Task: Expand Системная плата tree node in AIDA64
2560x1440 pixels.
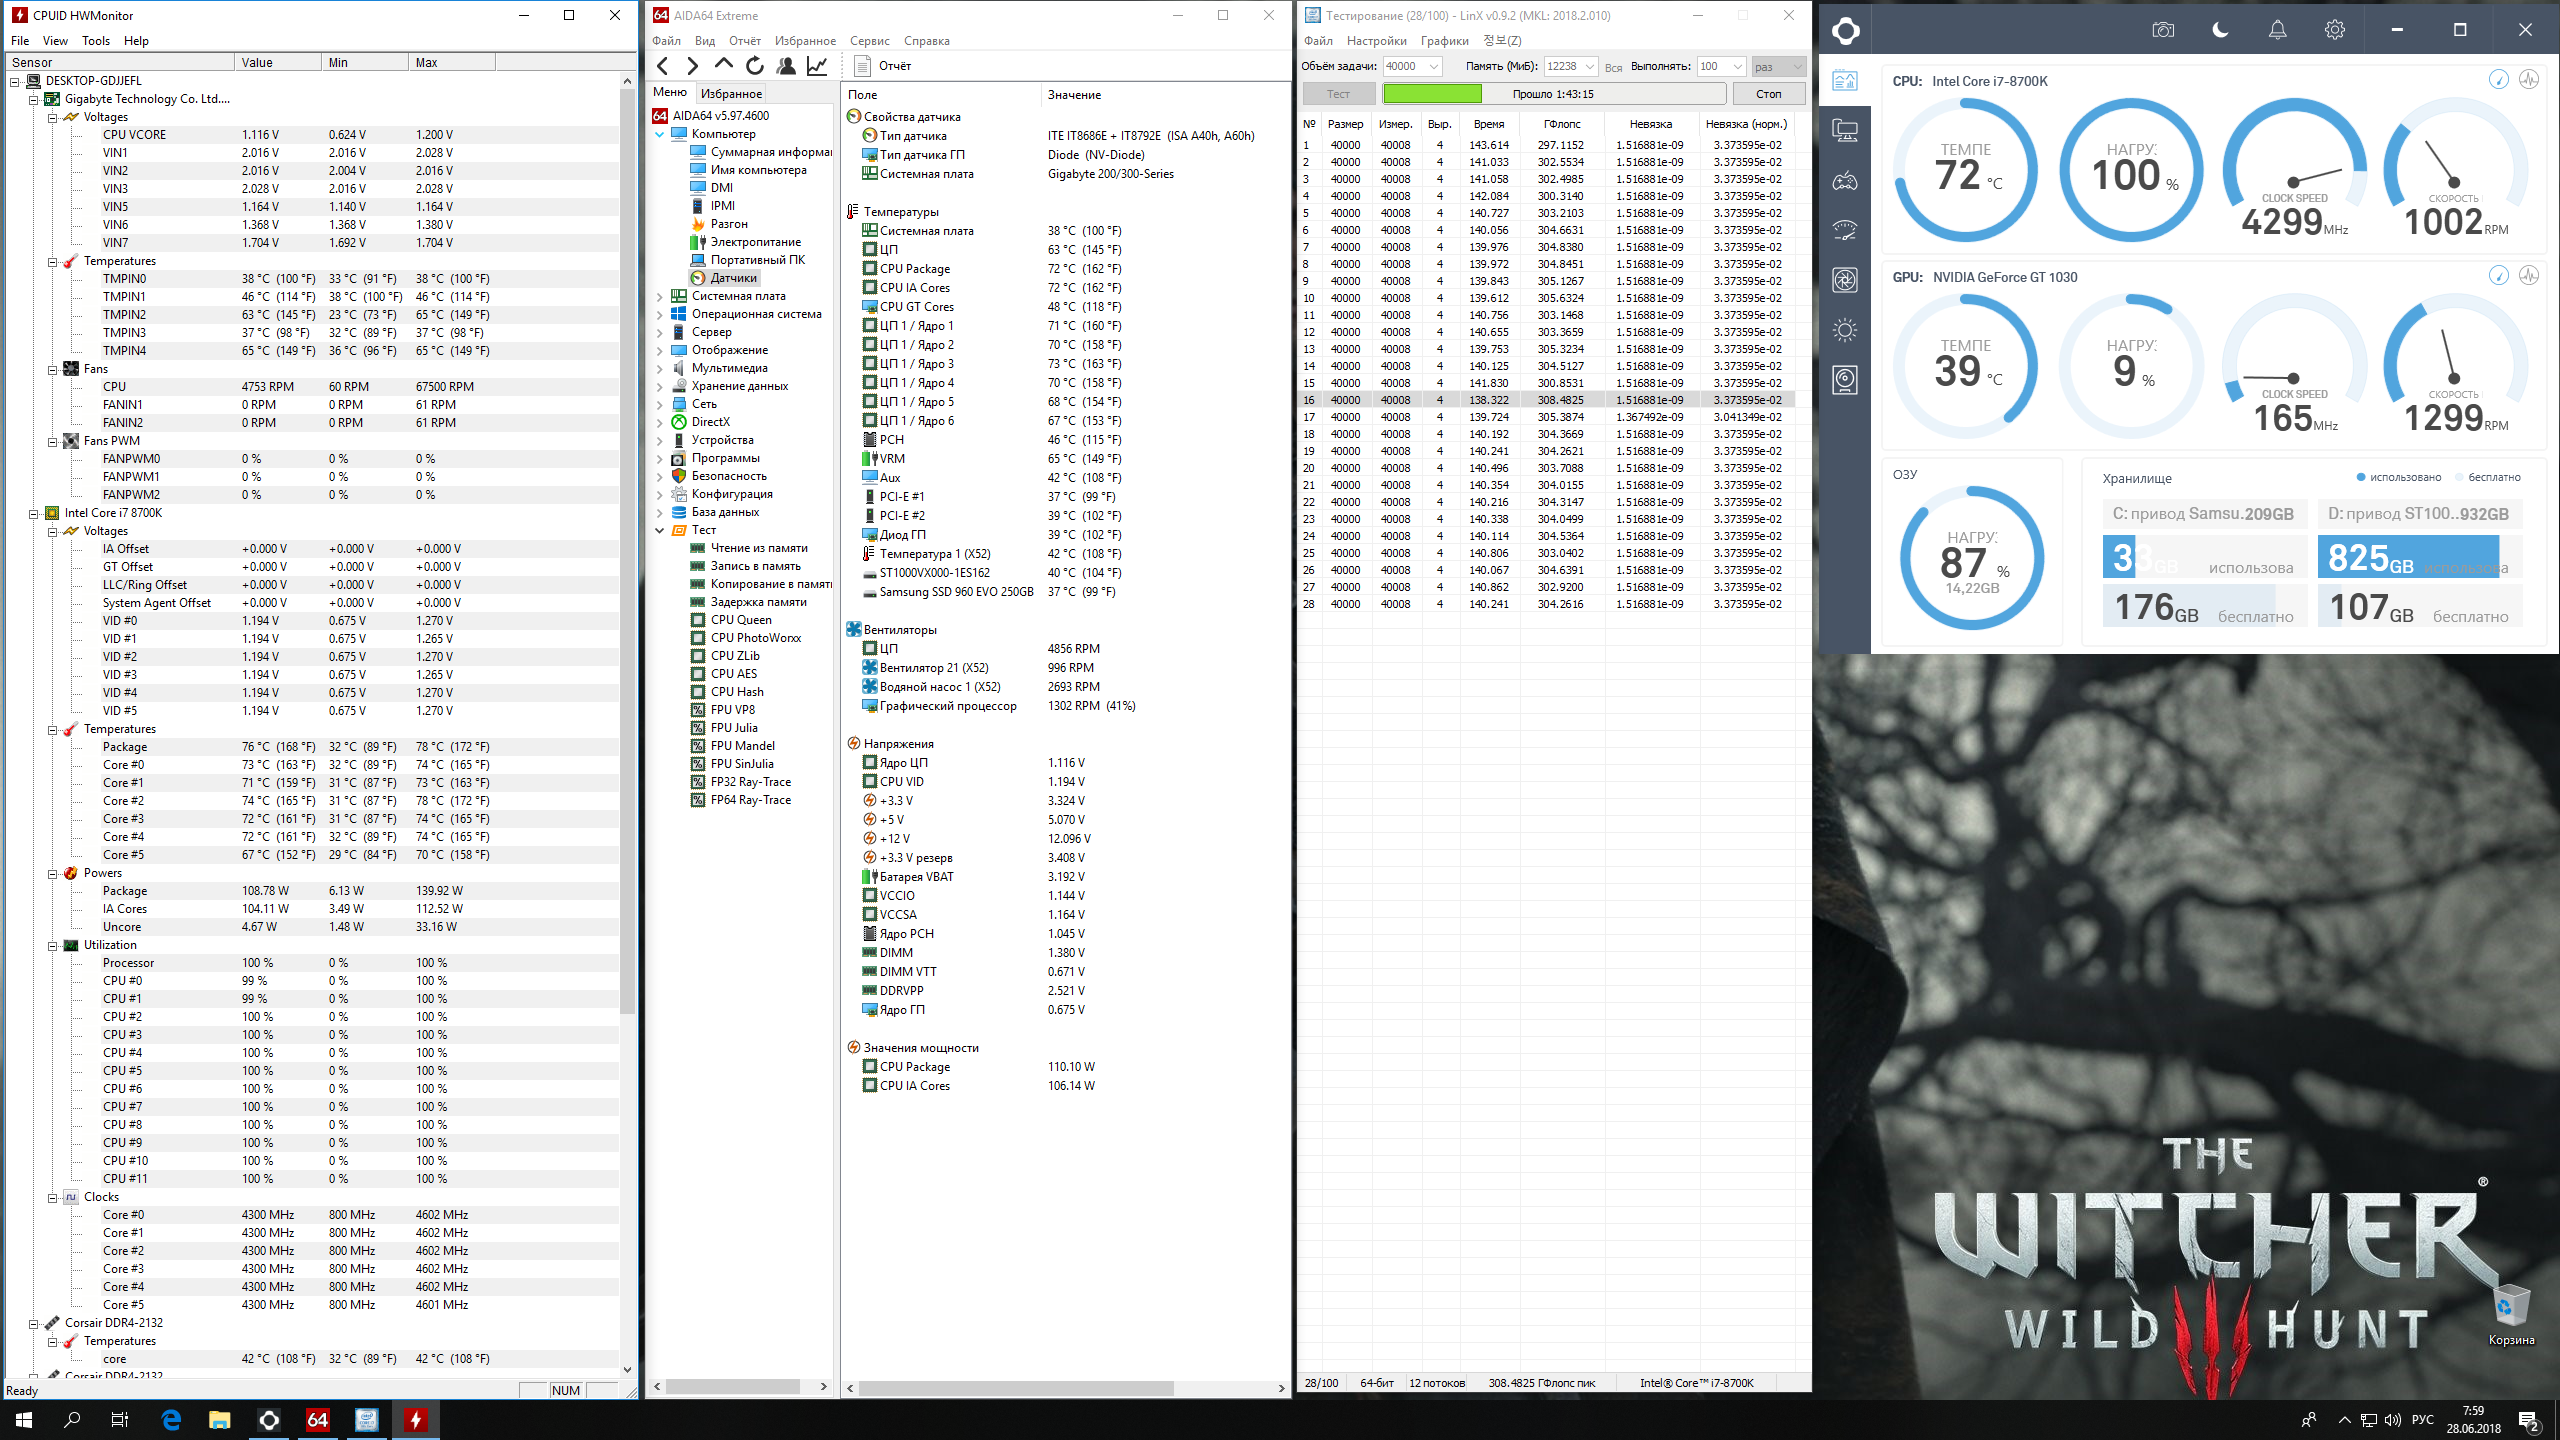Action: click(660, 296)
